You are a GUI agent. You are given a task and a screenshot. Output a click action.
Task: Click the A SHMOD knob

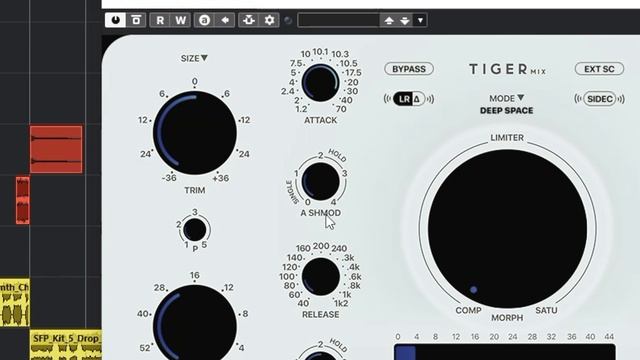point(320,181)
